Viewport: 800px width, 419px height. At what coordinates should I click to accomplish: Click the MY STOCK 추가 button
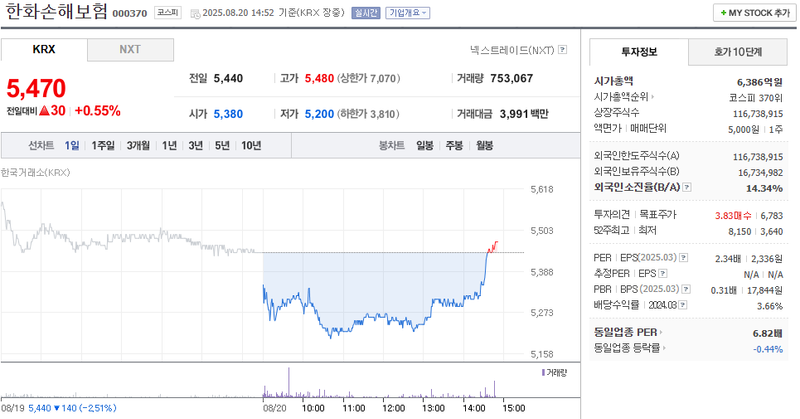point(755,13)
